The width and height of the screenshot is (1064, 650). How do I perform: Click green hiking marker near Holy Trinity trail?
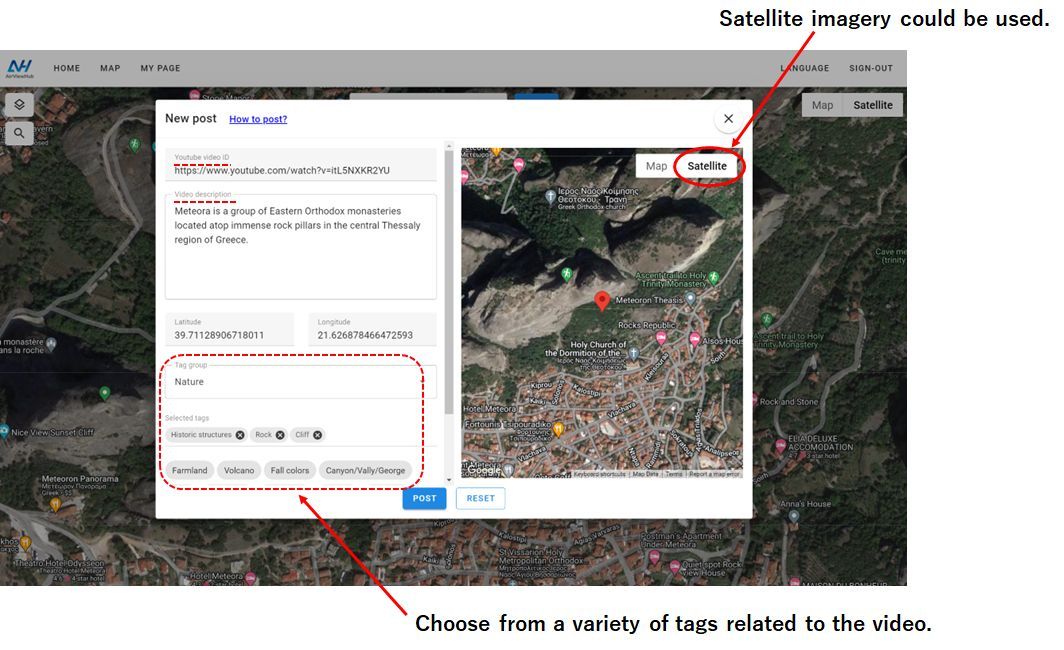(x=713, y=277)
